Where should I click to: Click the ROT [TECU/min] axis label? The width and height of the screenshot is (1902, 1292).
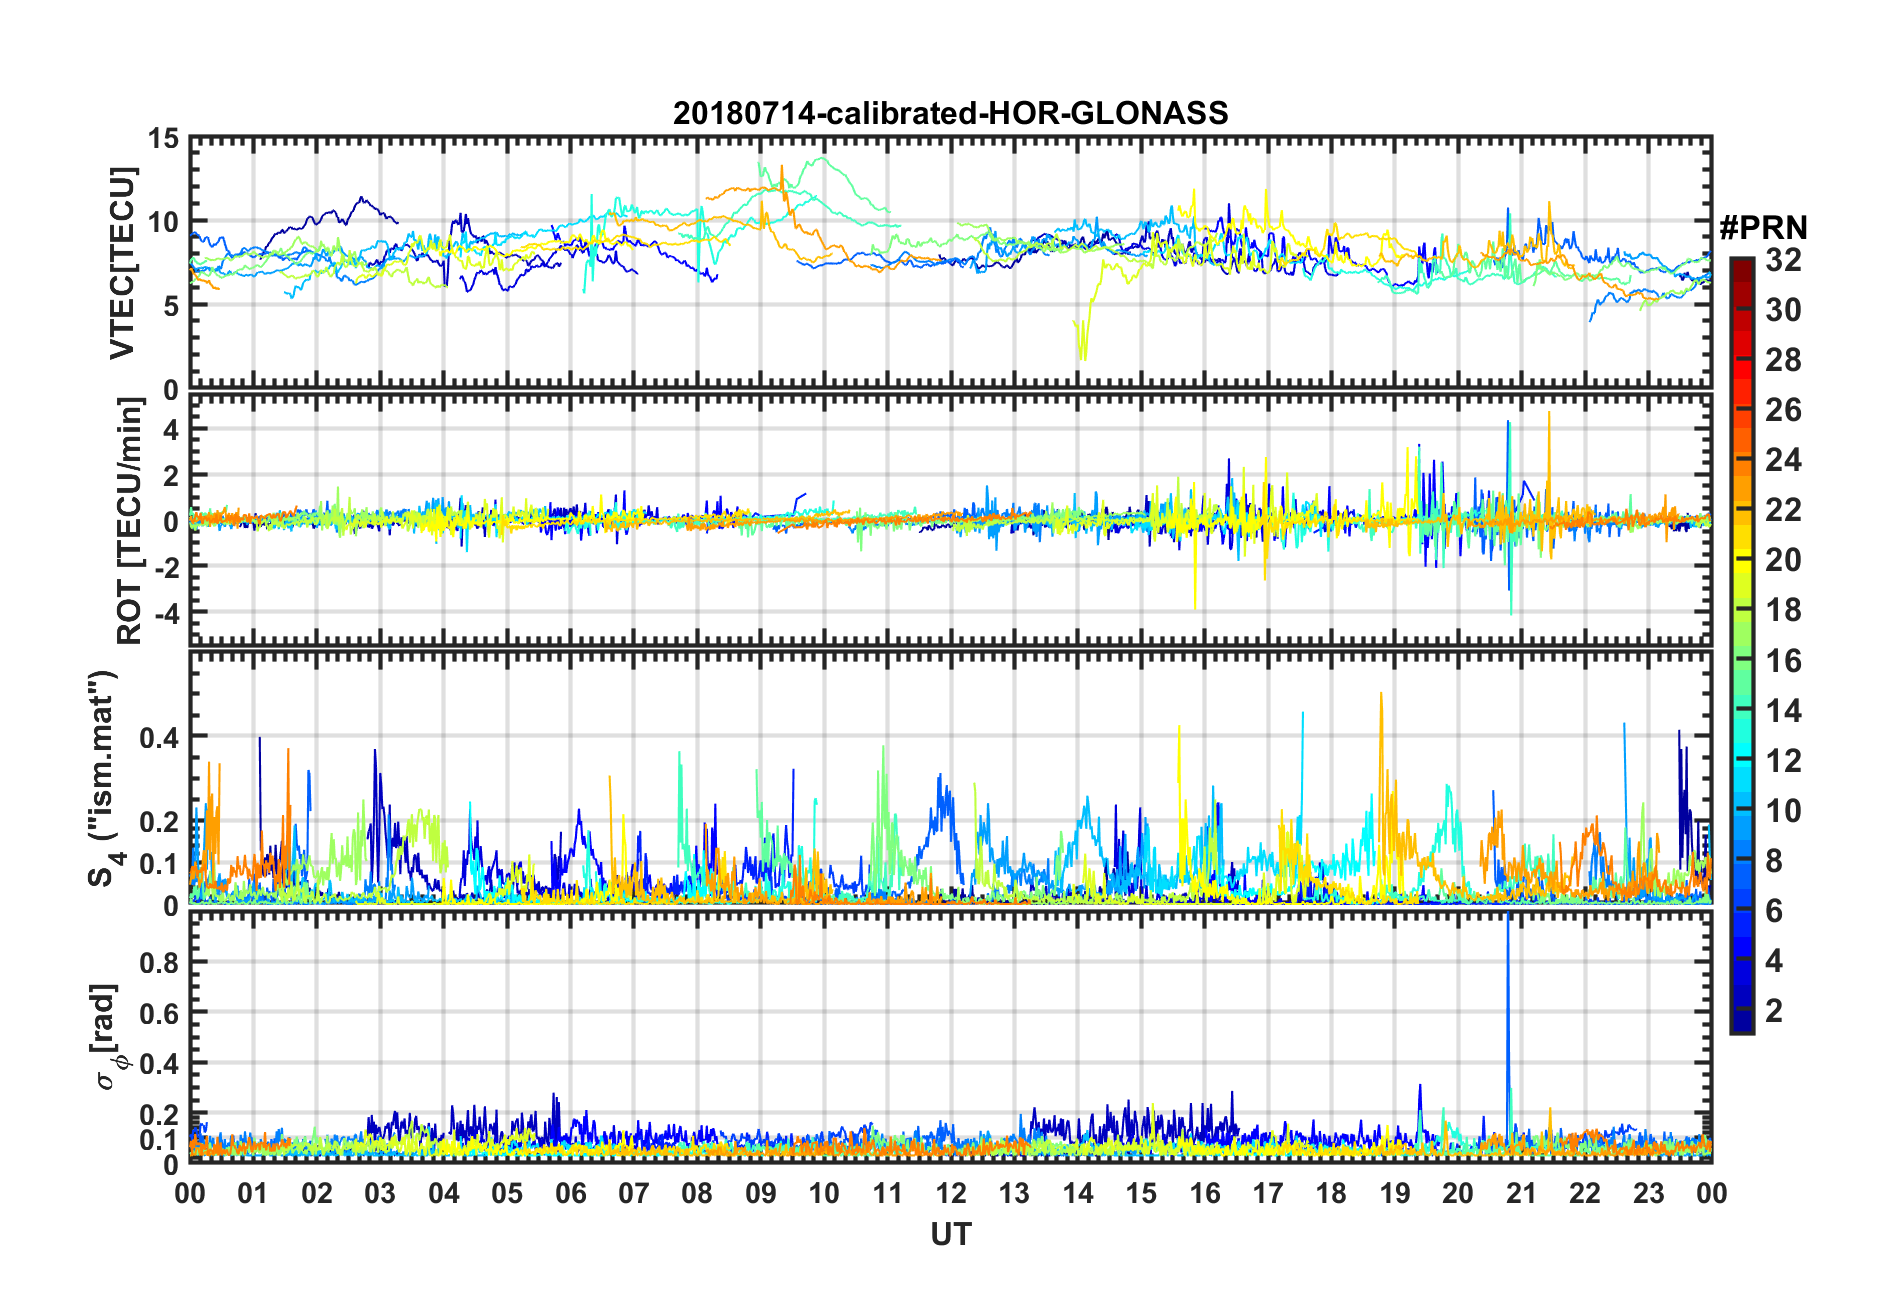(x=129, y=521)
